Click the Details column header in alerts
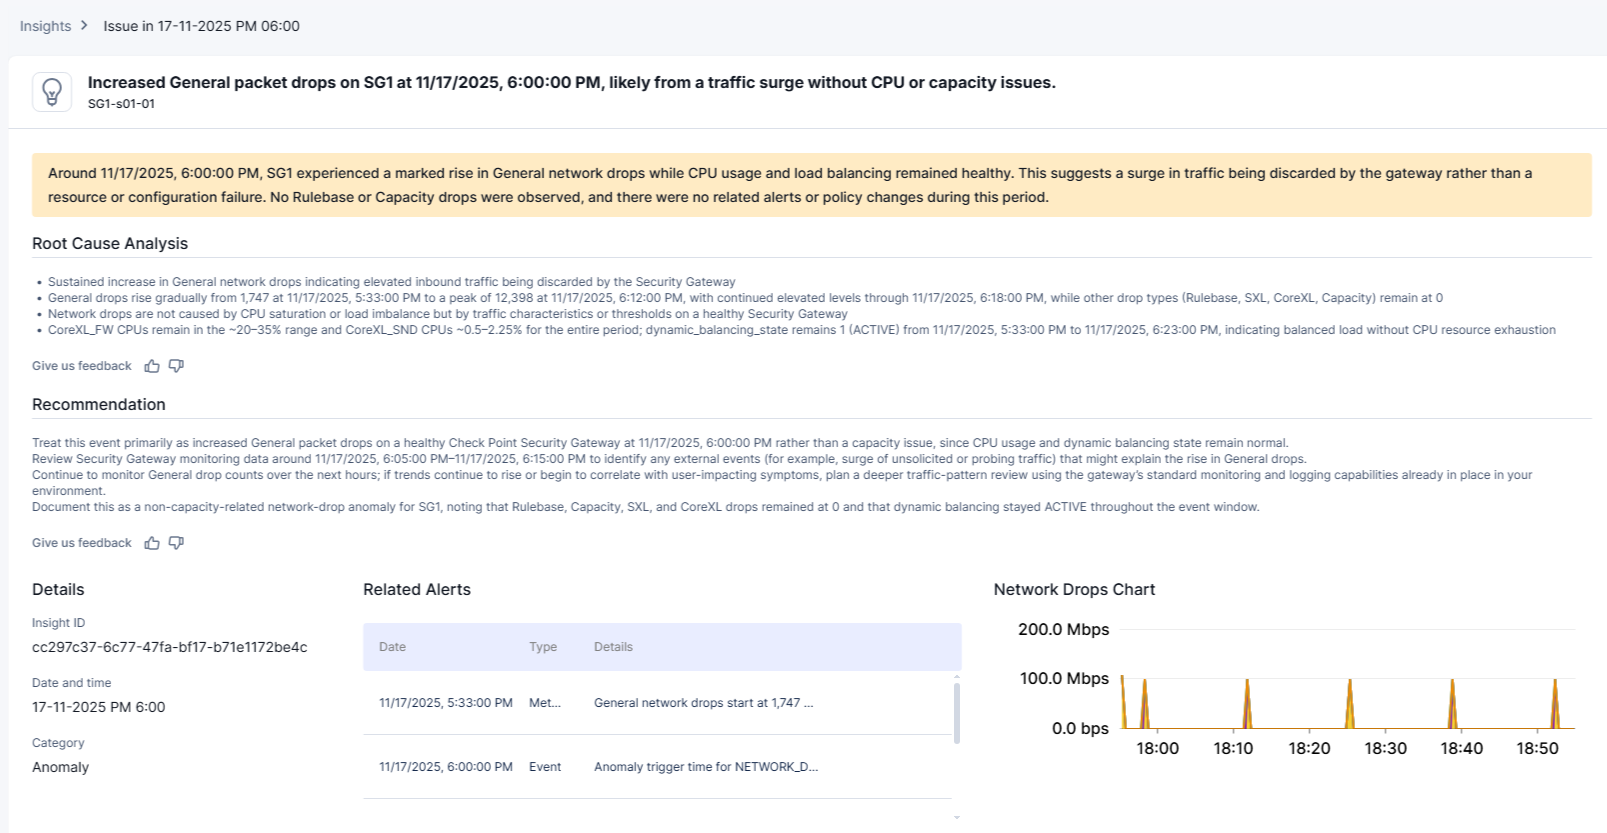The image size is (1607, 833). tap(613, 647)
